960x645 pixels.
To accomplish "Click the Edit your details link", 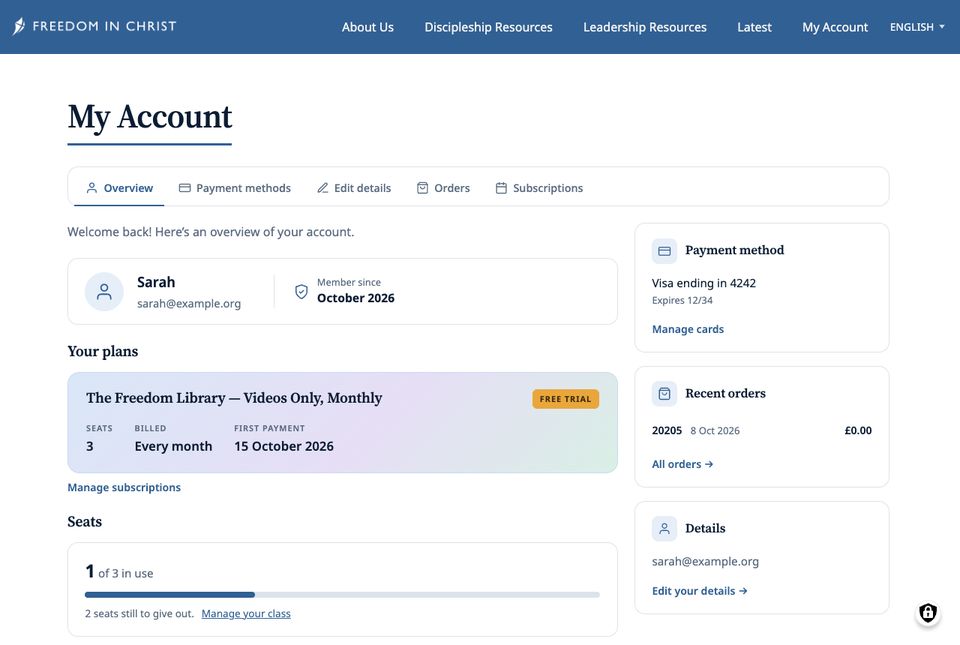I will pos(699,591).
